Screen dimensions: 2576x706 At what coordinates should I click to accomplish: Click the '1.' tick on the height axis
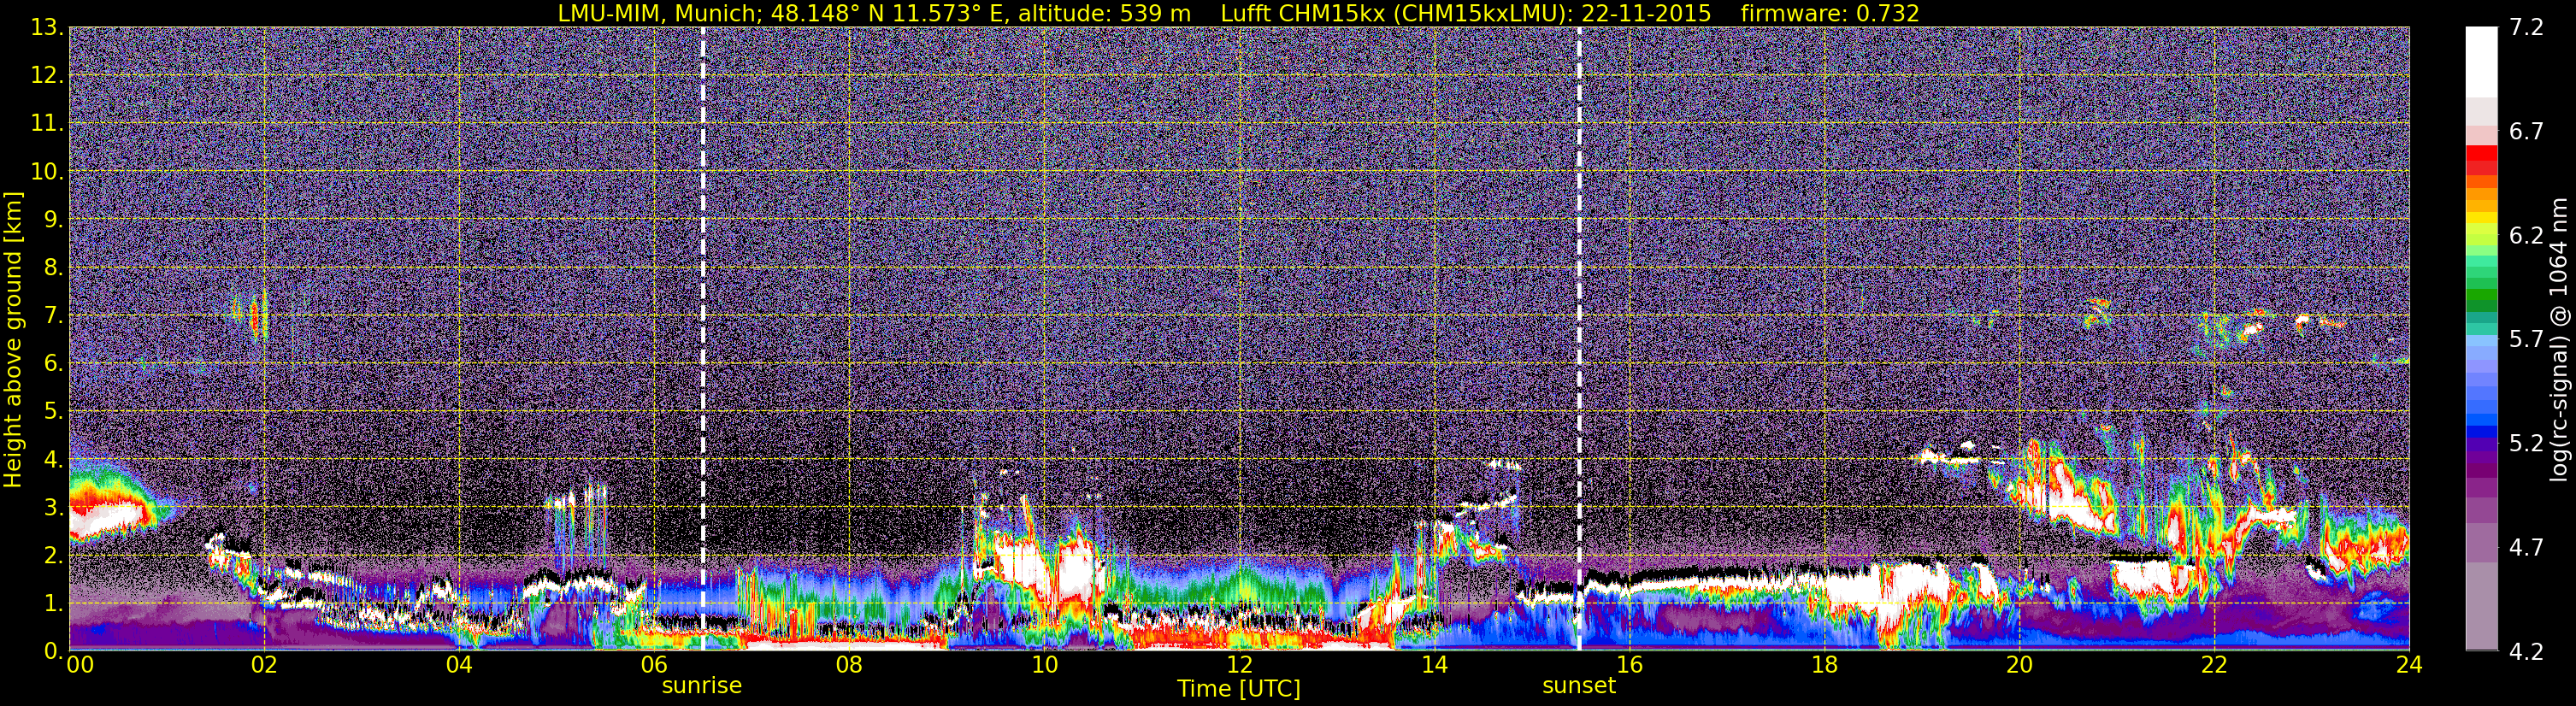tap(54, 604)
